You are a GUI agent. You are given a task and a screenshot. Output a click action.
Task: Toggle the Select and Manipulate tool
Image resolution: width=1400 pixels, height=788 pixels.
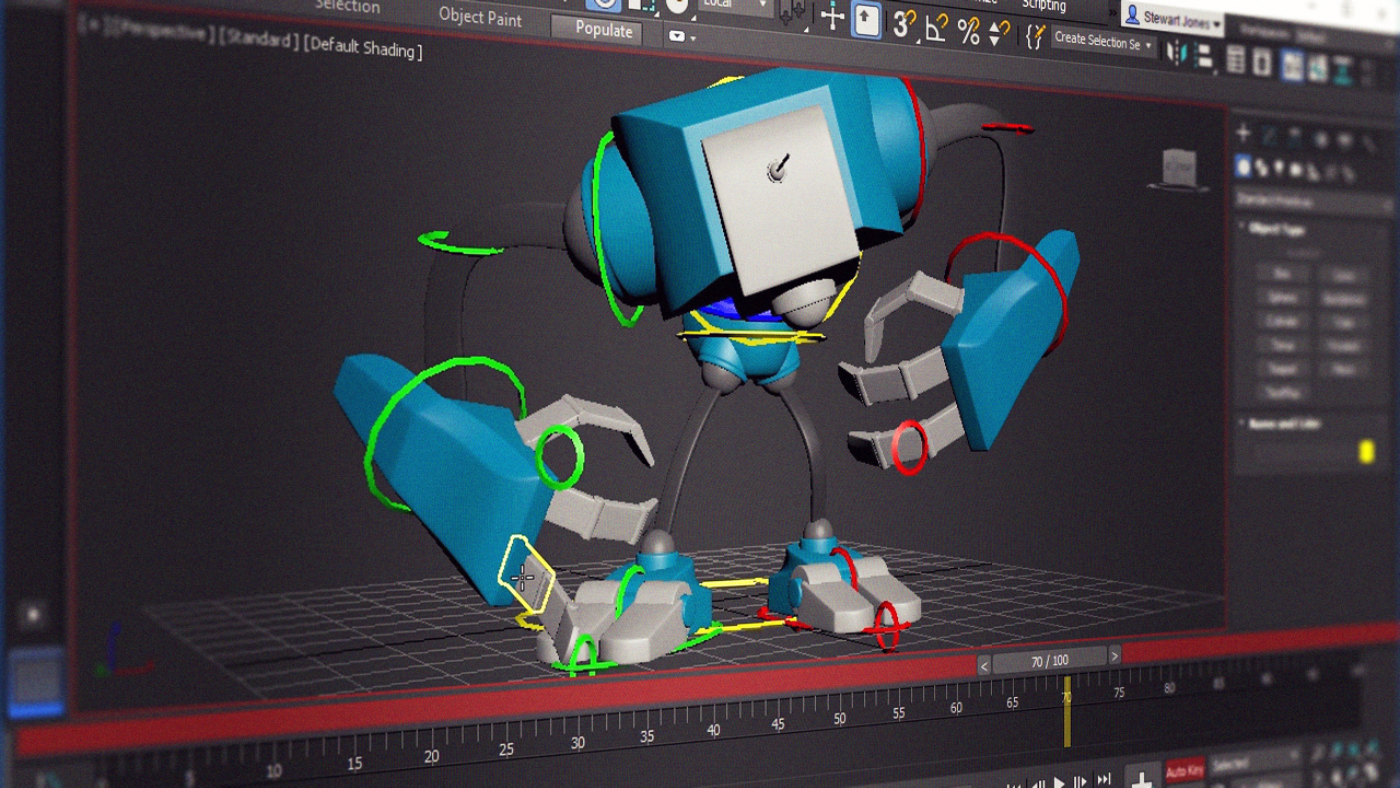(x=832, y=17)
